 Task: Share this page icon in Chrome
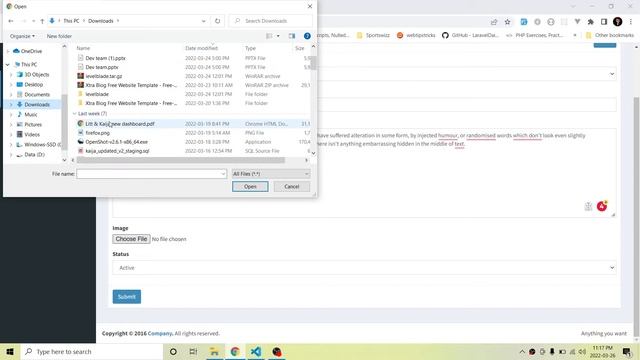[494, 22]
